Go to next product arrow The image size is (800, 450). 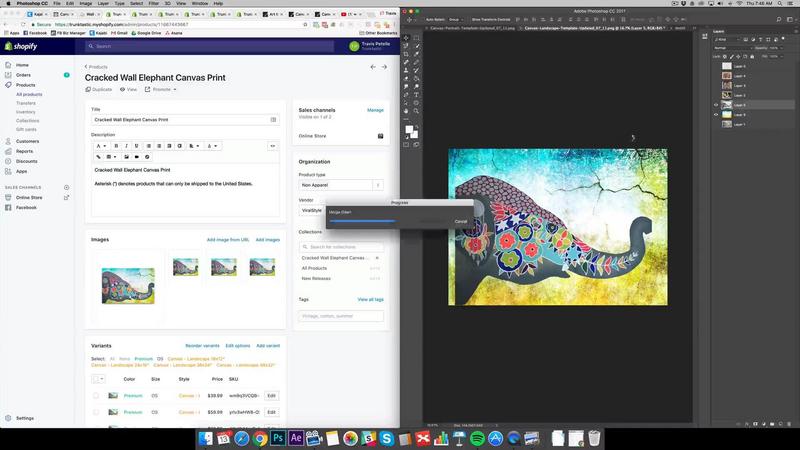384,67
